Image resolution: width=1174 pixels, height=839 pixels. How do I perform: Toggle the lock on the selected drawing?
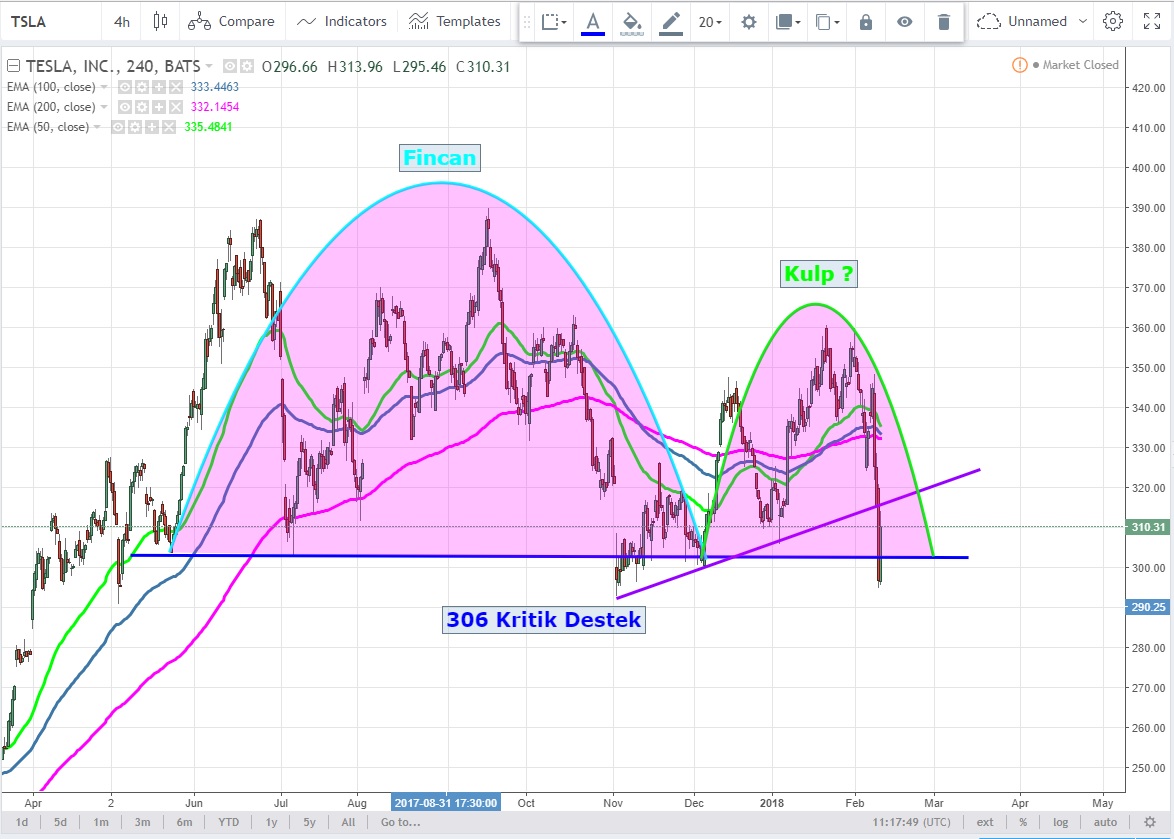[866, 21]
